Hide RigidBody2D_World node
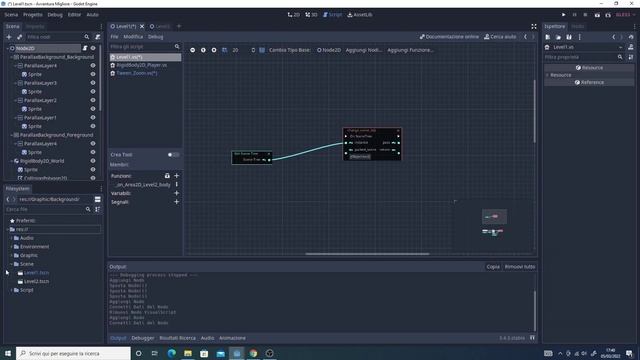 pos(93,161)
